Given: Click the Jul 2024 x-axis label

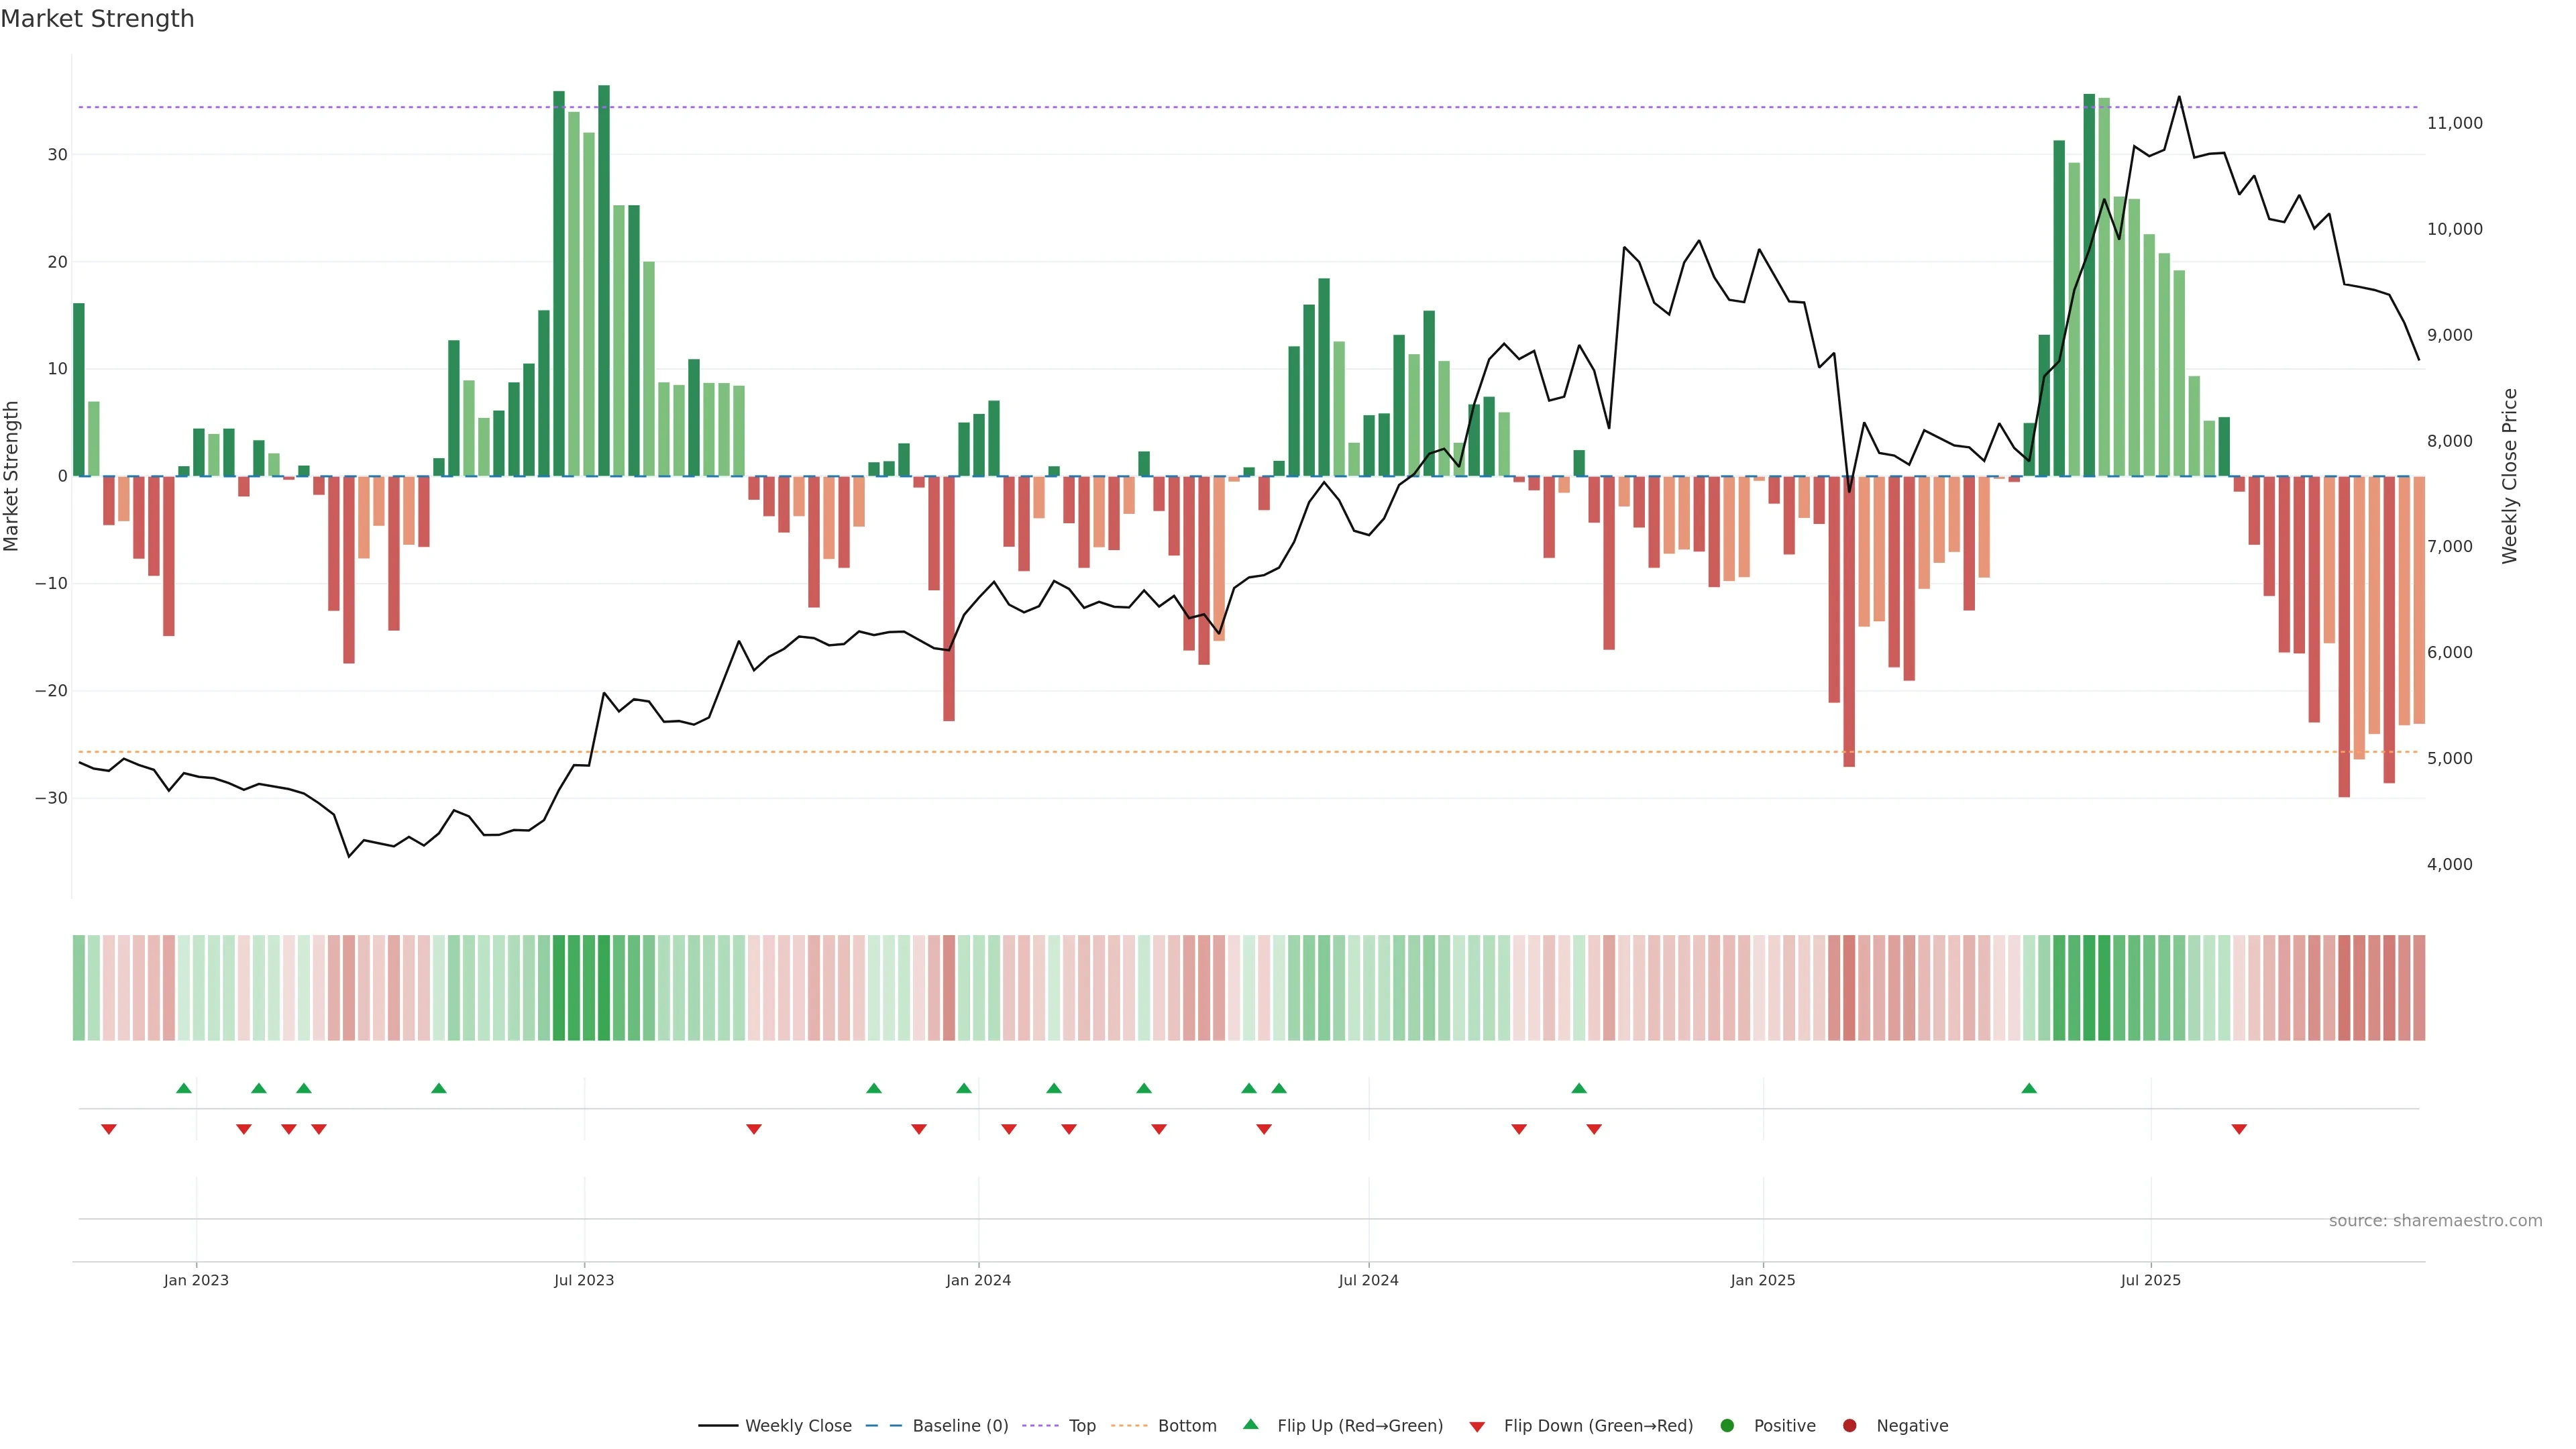Looking at the screenshot, I should (x=1368, y=1280).
